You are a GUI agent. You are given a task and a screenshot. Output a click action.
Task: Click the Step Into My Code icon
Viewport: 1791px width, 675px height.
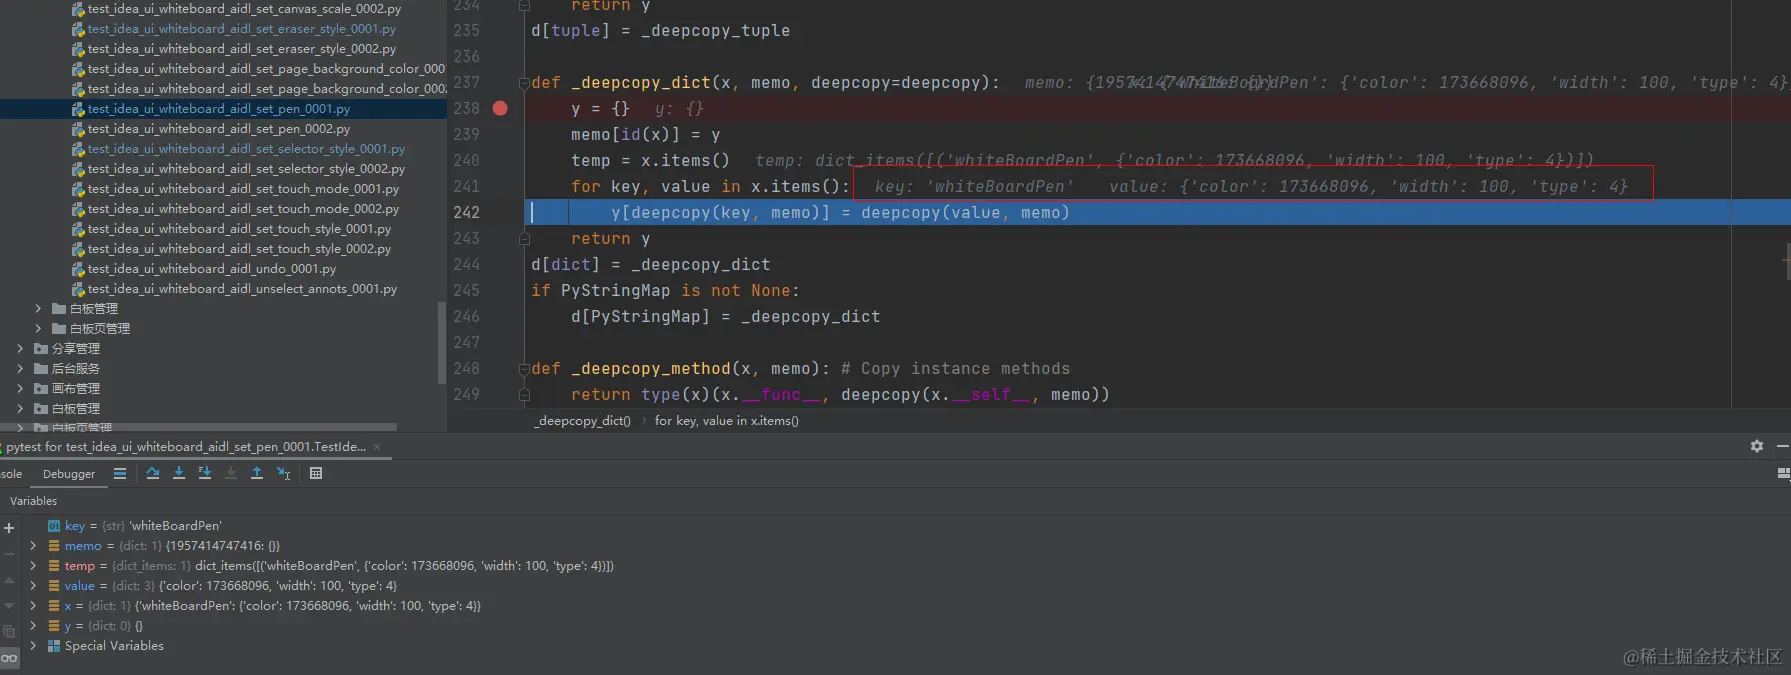205,473
